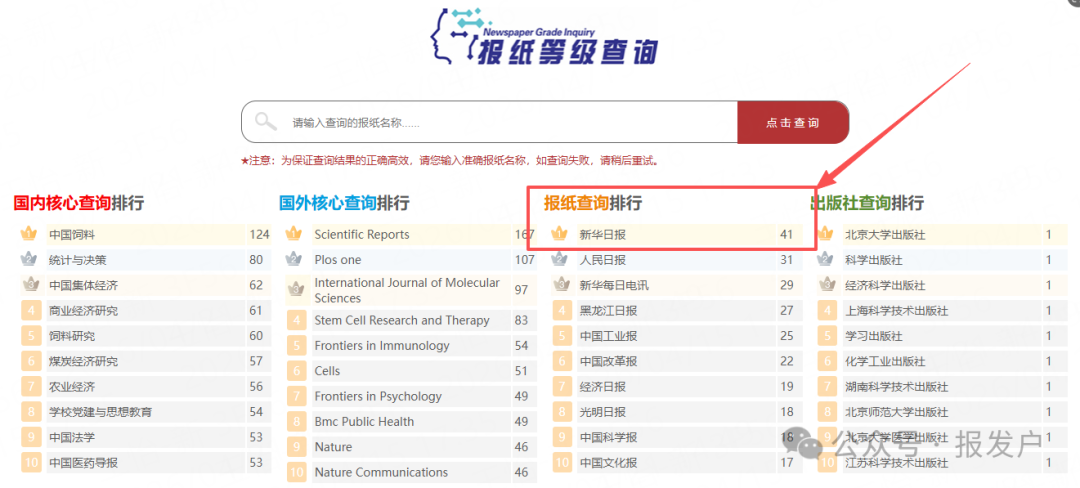Click rank 9 badge beside Nature
This screenshot has width=1080, height=488.
297,447
